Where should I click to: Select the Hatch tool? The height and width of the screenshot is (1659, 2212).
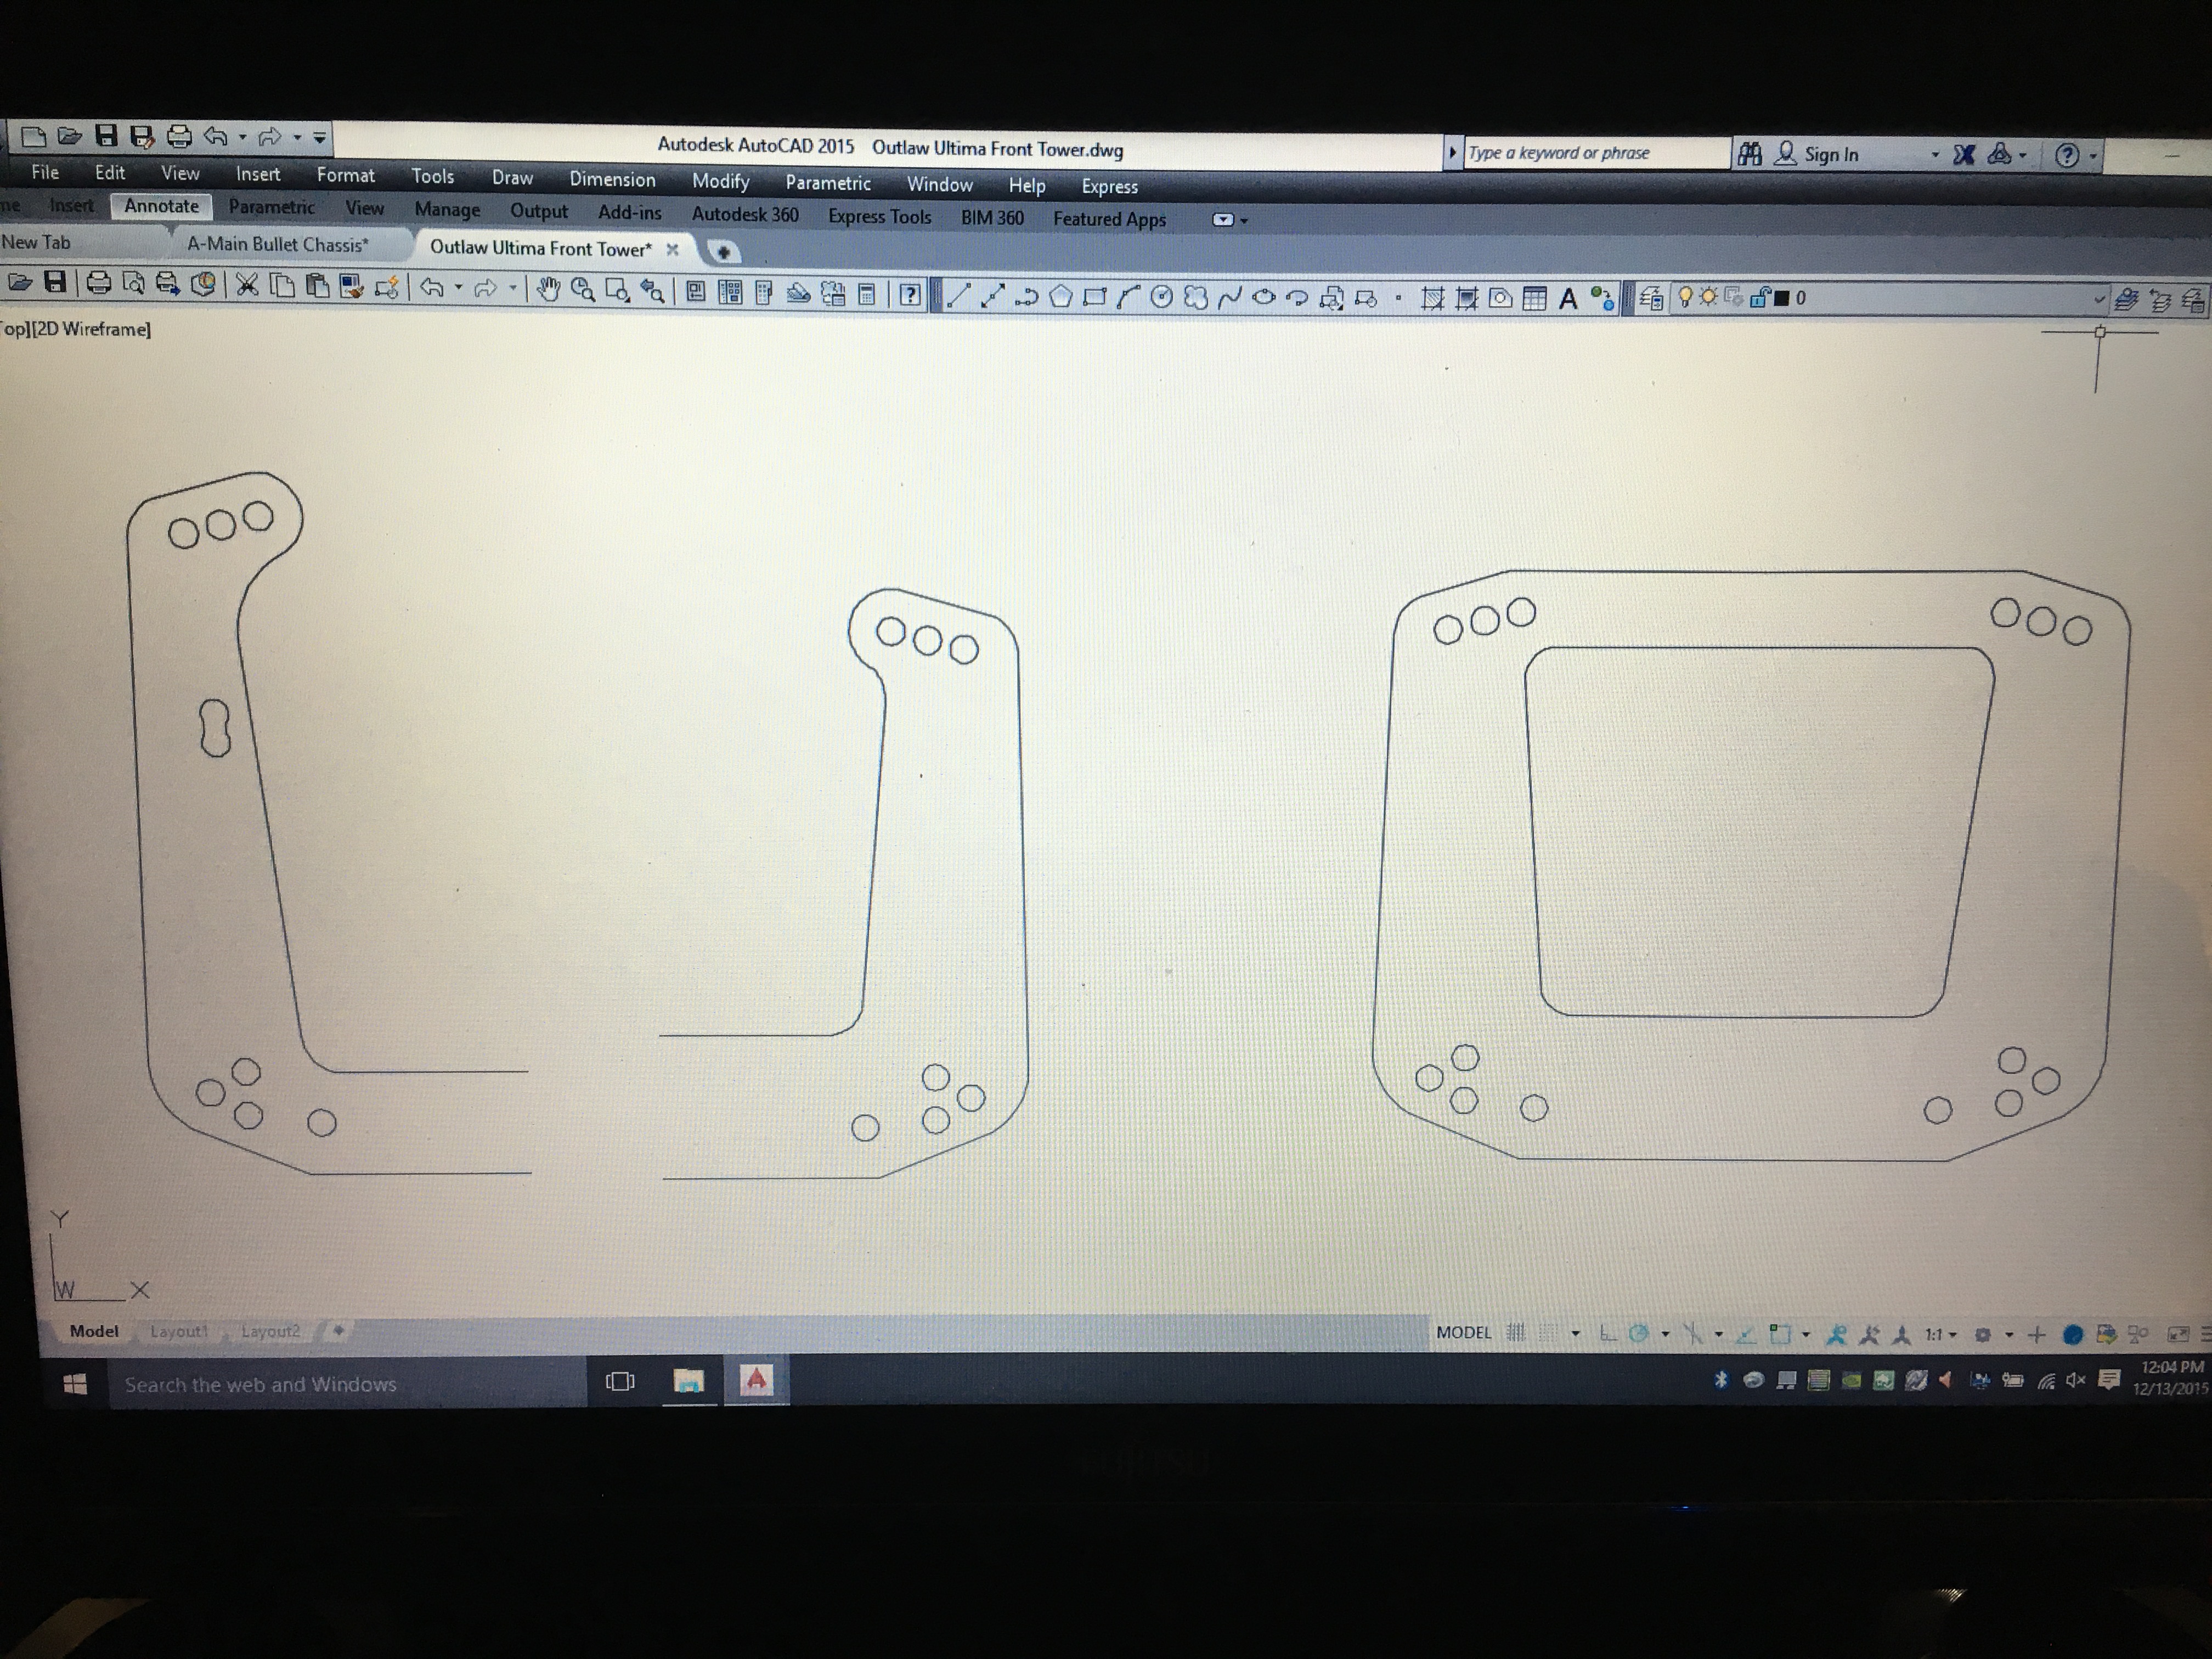[1432, 298]
